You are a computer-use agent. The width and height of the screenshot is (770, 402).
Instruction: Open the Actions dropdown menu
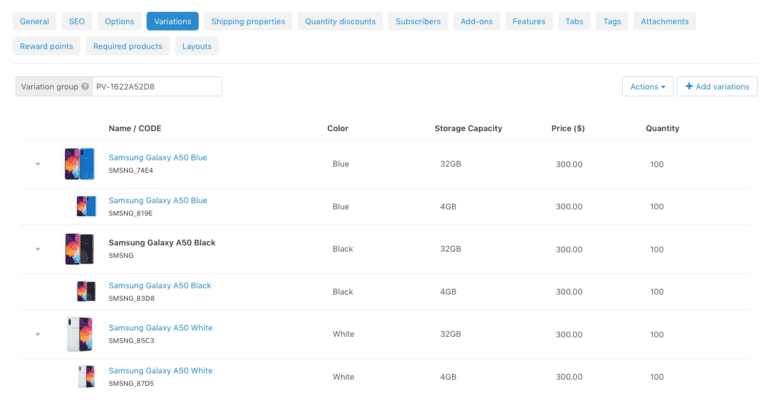tap(648, 86)
